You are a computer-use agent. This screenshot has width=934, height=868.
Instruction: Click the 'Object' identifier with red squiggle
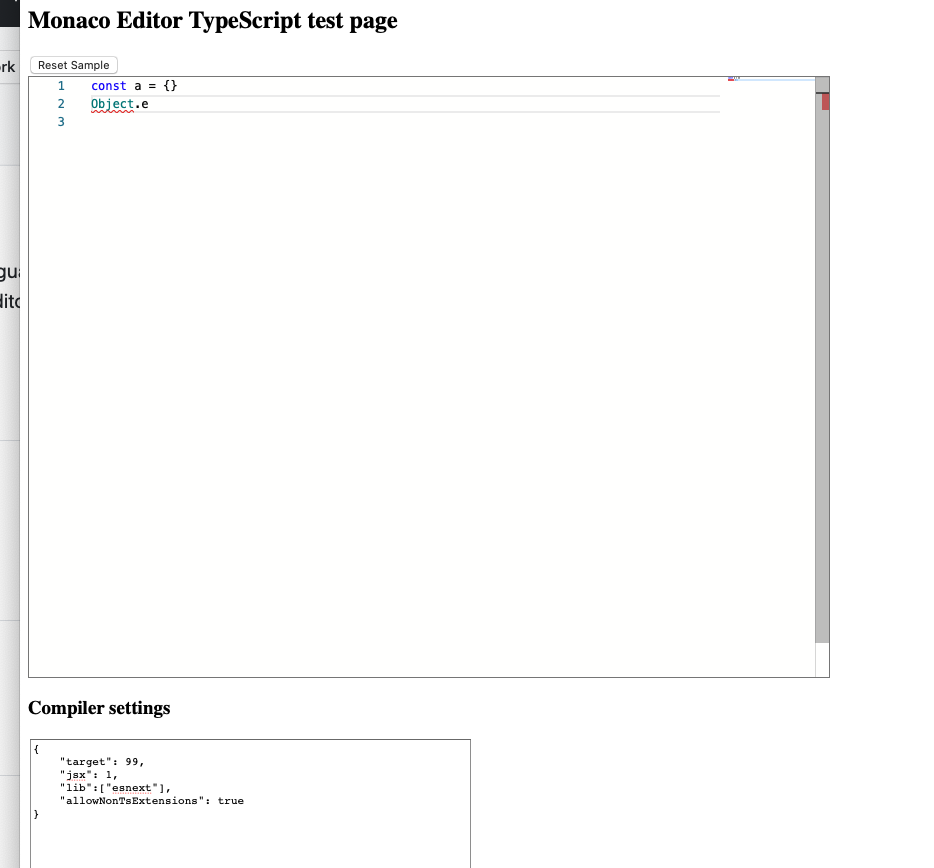[113, 104]
